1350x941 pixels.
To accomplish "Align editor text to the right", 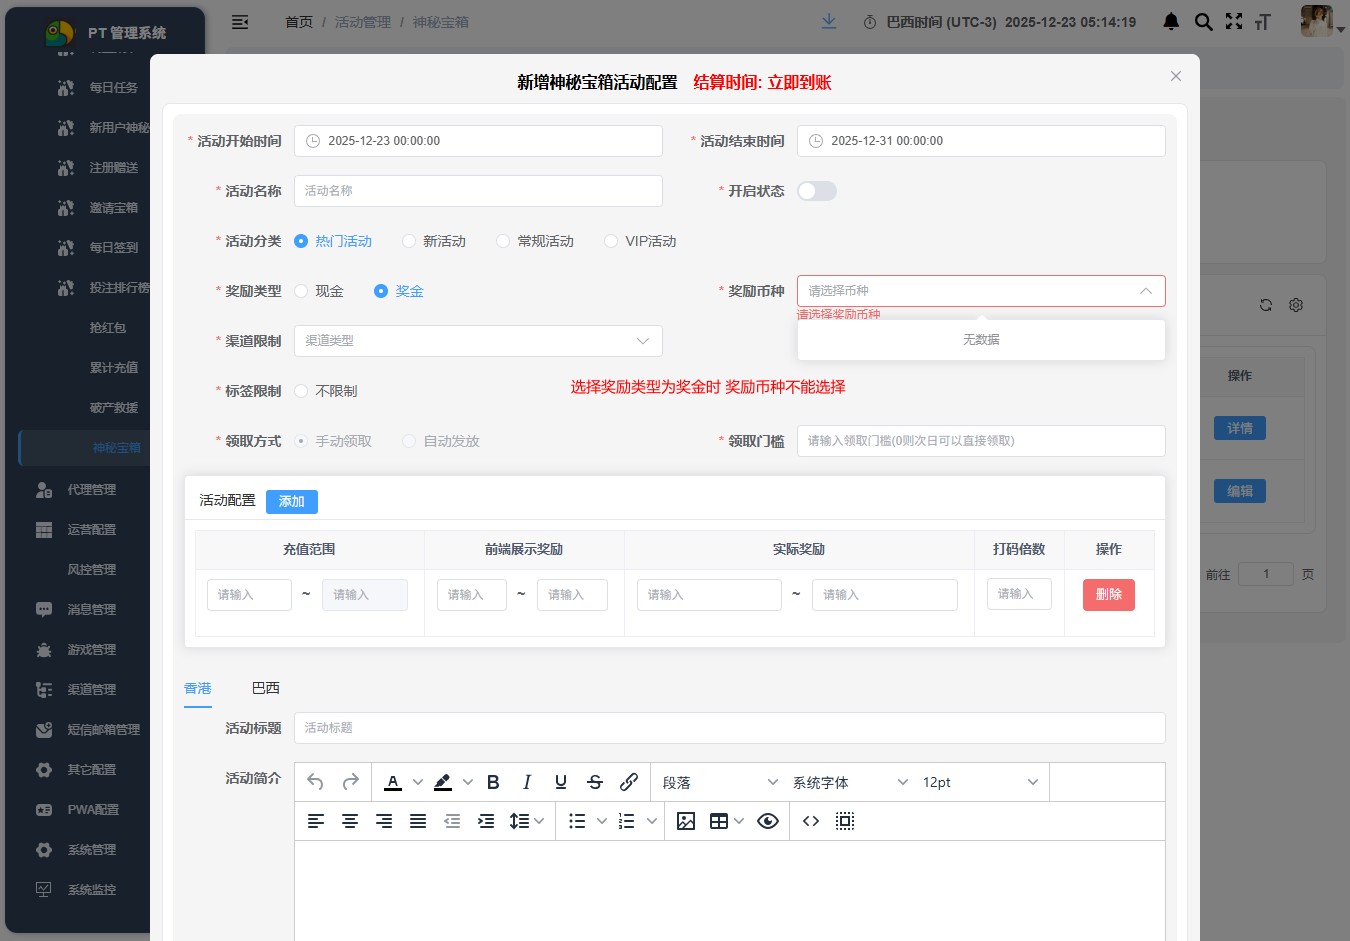I will (384, 821).
